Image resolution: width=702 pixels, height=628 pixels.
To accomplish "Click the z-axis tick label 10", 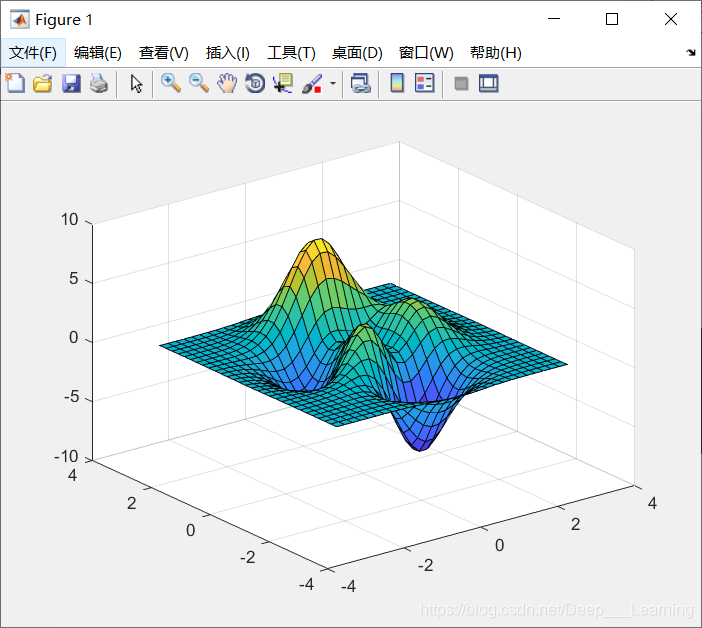I will point(69,220).
